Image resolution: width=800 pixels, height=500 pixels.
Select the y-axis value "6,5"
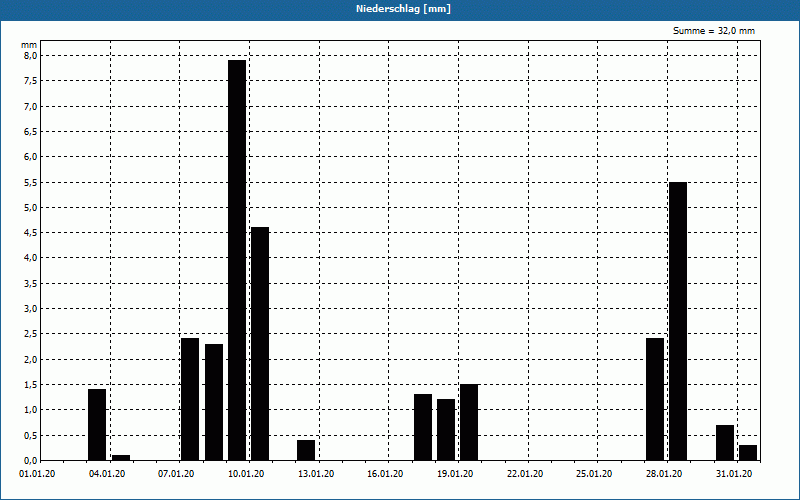pos(31,131)
